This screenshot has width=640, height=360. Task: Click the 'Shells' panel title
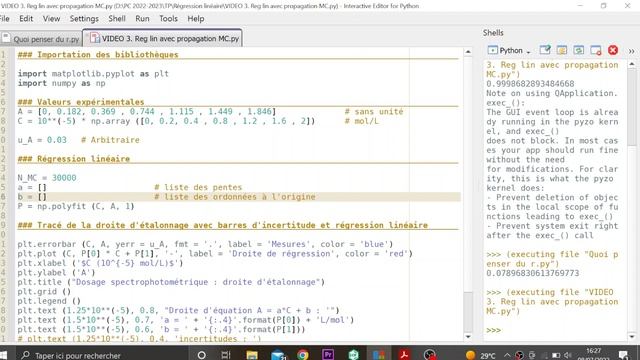(493, 33)
